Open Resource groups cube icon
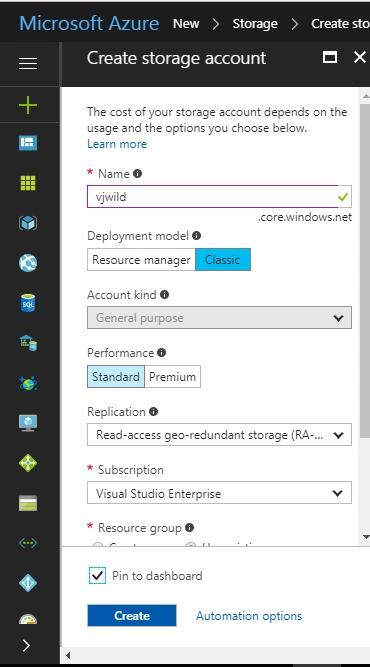This screenshot has width=370, height=667. point(28,223)
